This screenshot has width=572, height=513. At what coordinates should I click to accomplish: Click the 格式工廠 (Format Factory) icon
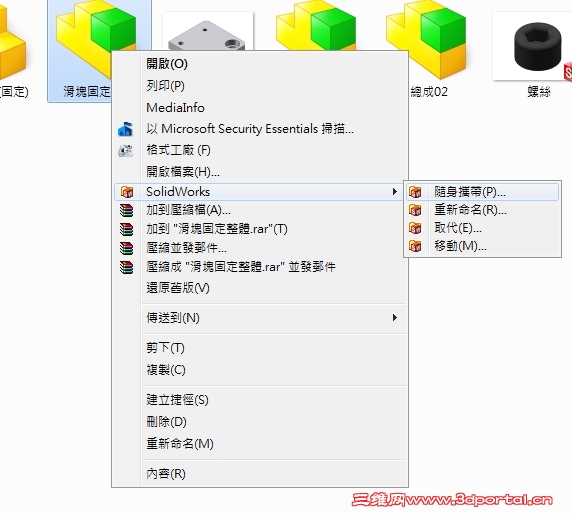click(125, 150)
